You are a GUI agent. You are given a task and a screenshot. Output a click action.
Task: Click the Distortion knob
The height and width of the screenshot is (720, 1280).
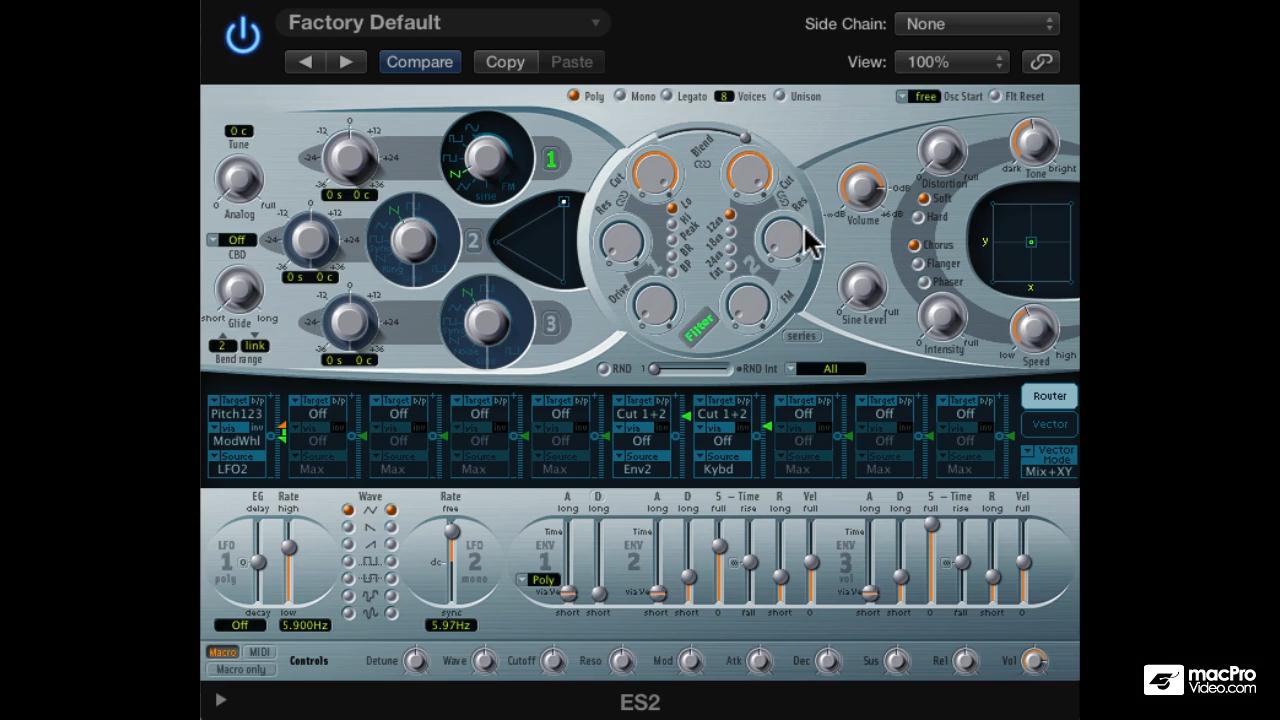click(941, 152)
